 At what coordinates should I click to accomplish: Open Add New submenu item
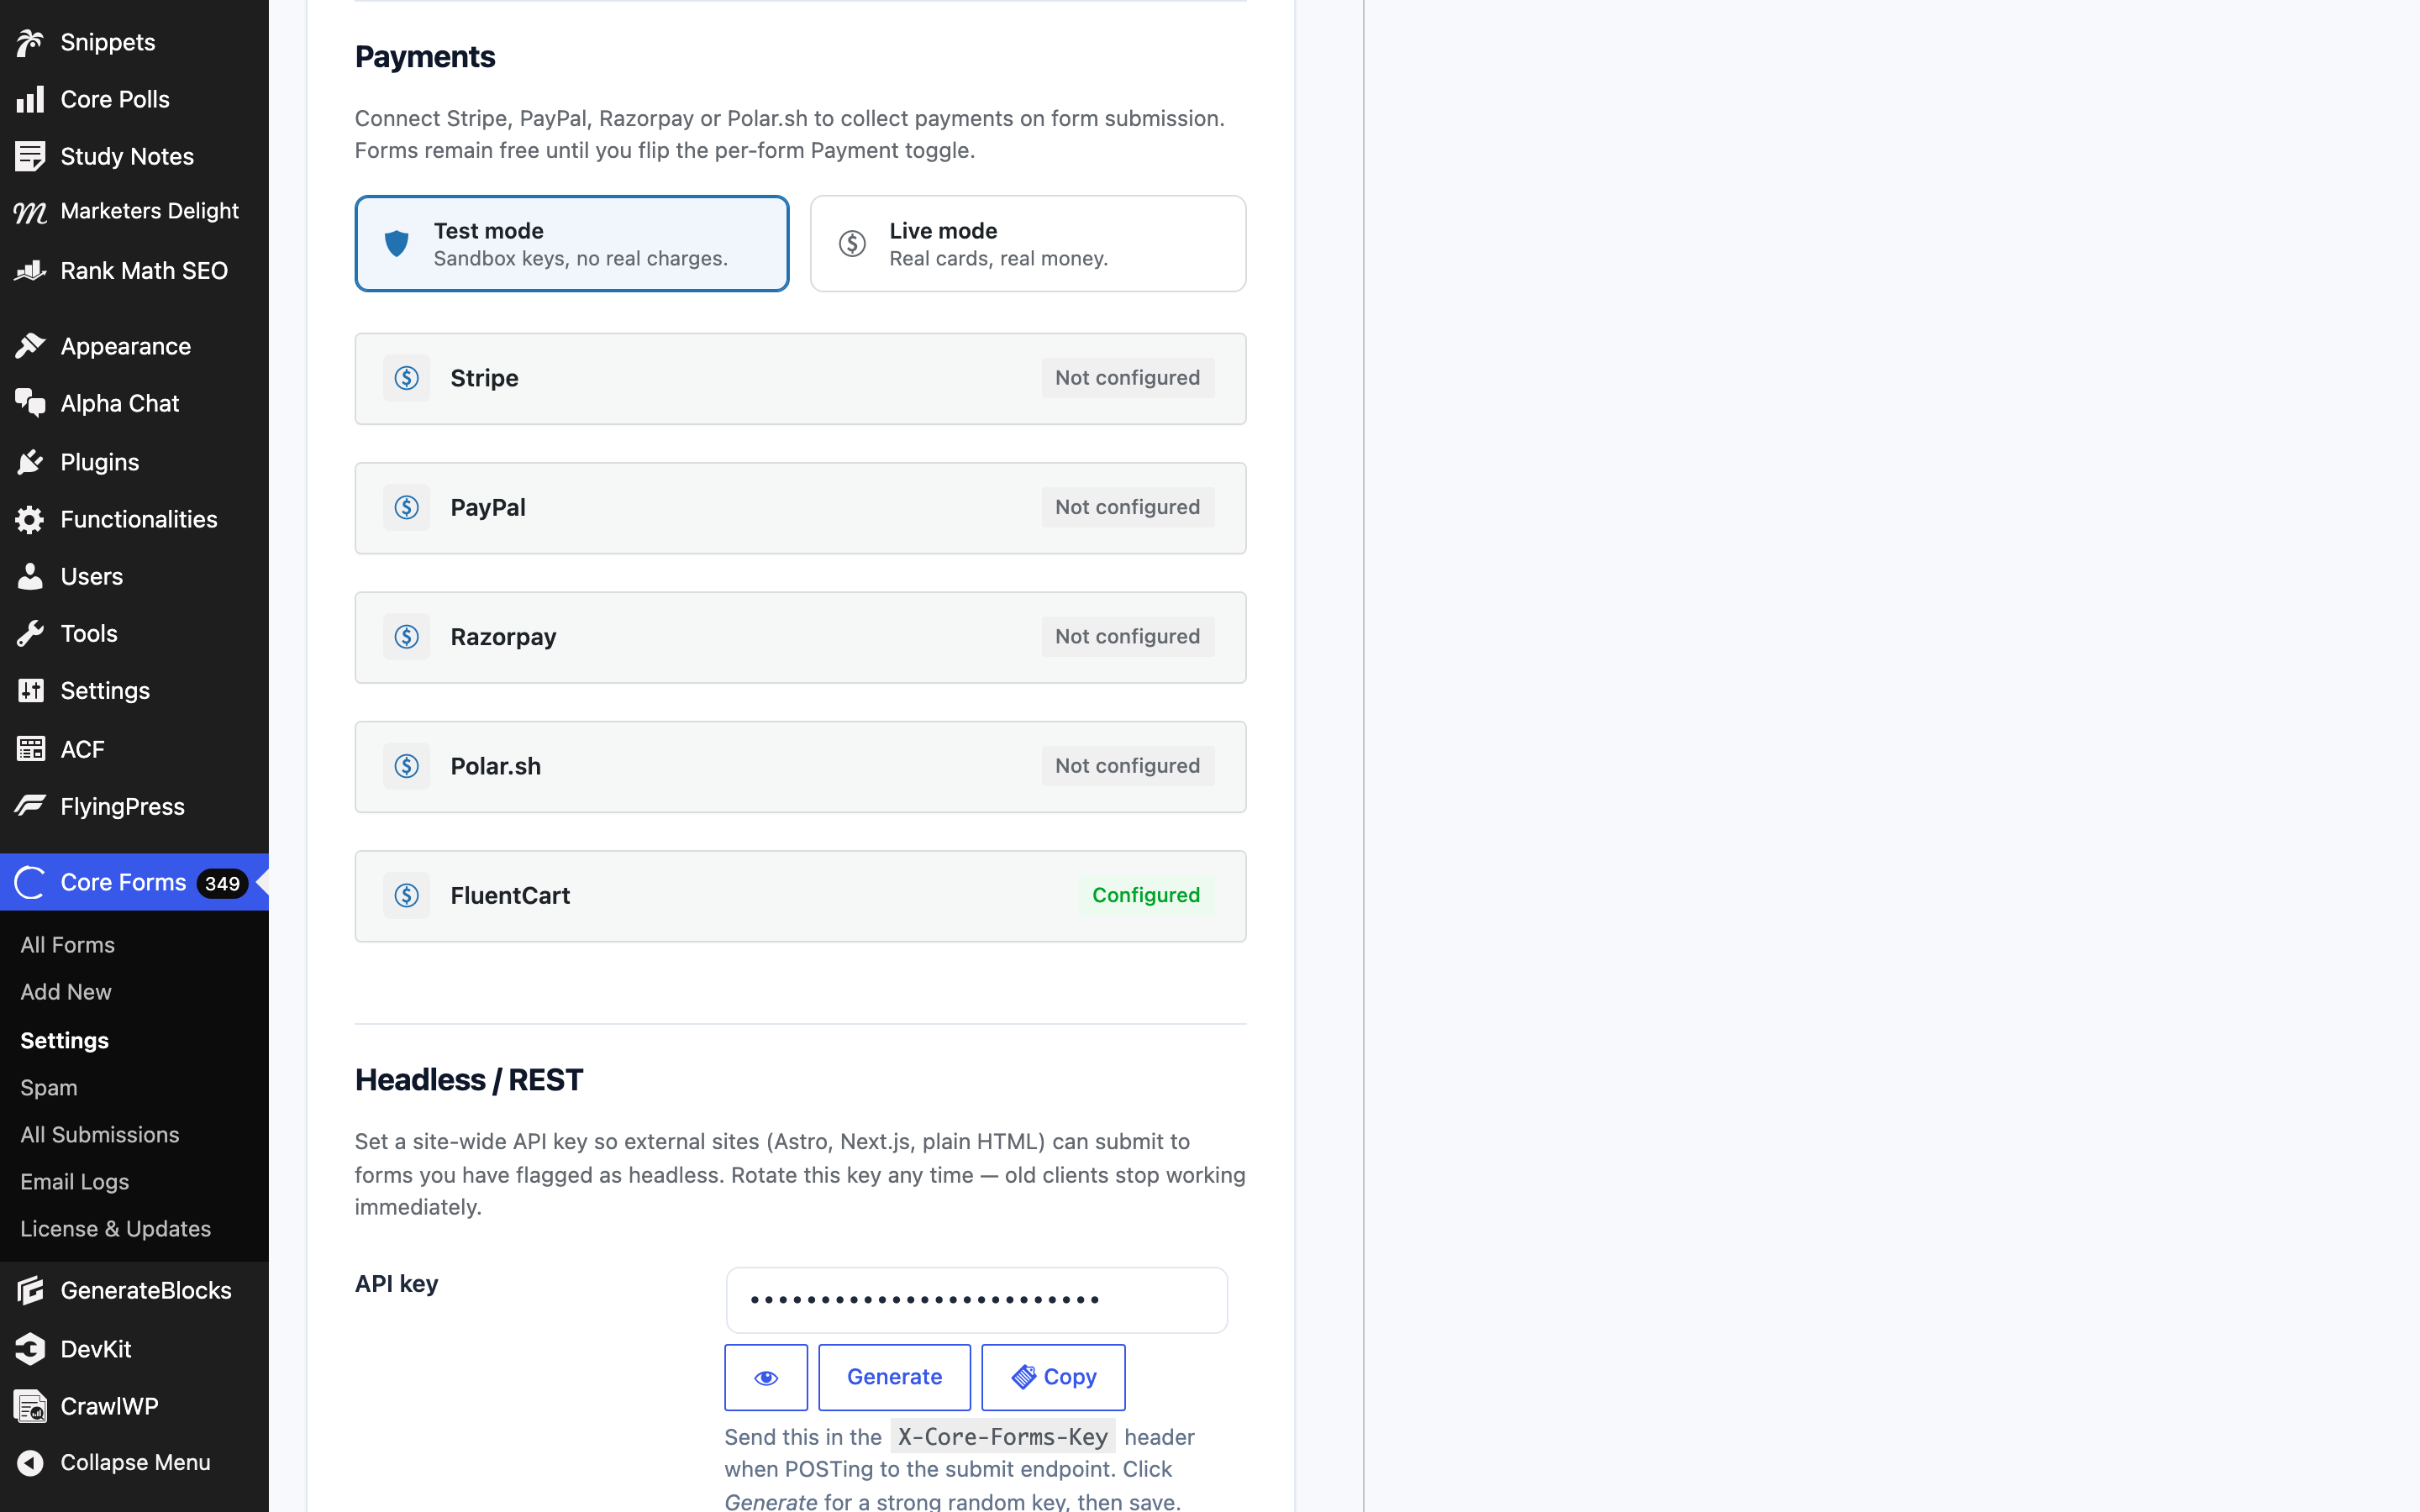pos(66,991)
